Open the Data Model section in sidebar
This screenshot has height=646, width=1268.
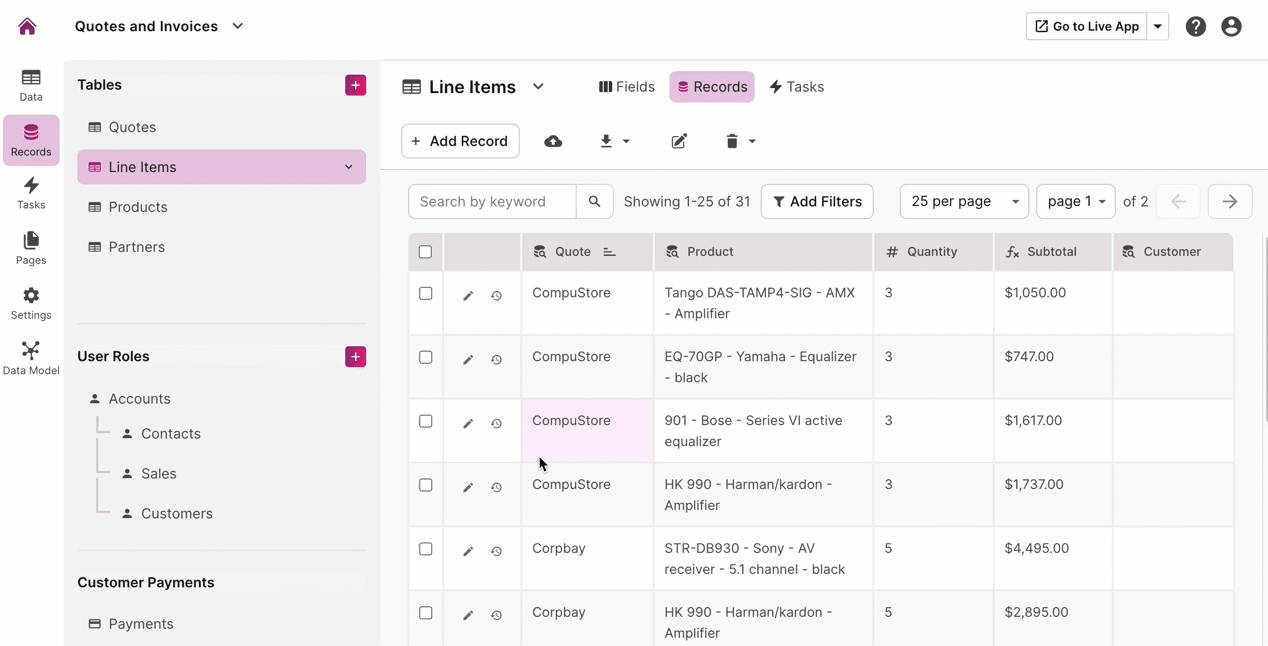(31, 357)
